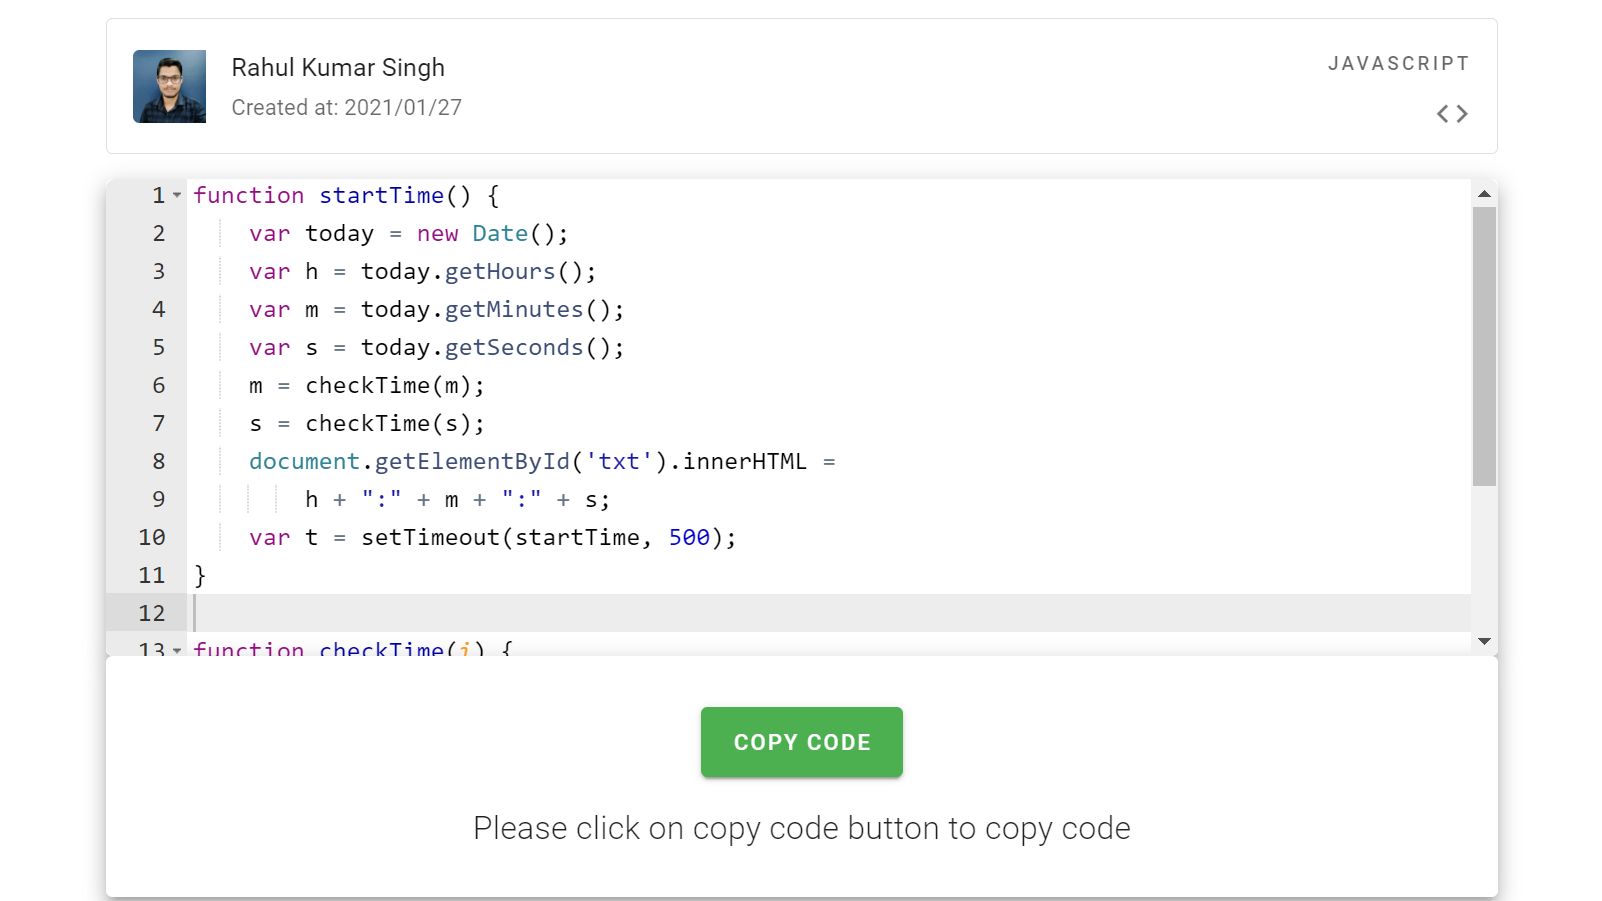Click the code brackets icon

(1452, 114)
